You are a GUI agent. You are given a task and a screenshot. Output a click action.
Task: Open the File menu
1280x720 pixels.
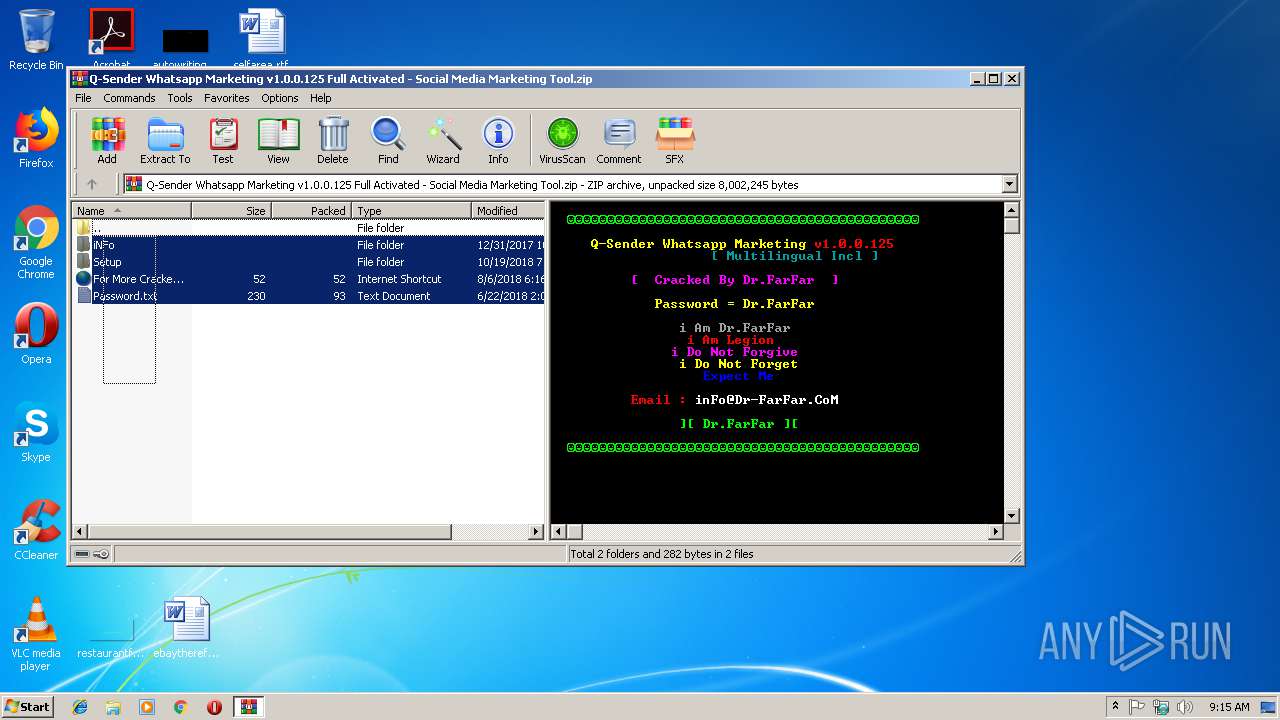point(83,98)
